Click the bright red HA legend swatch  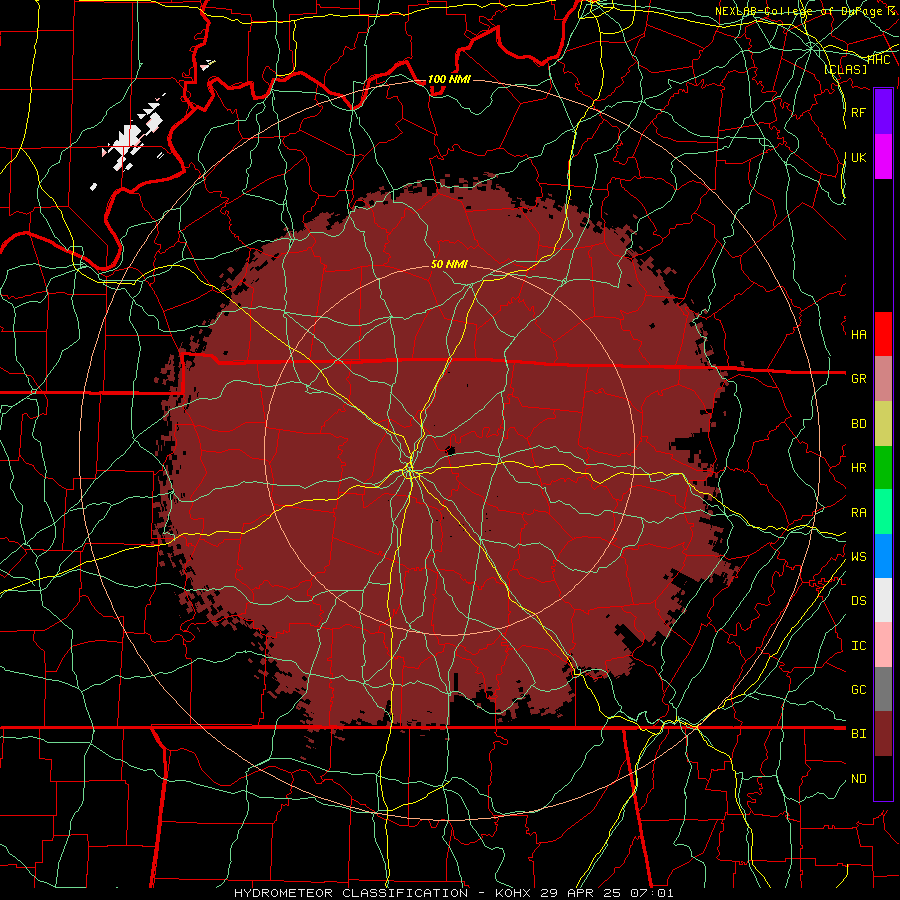coord(883,334)
